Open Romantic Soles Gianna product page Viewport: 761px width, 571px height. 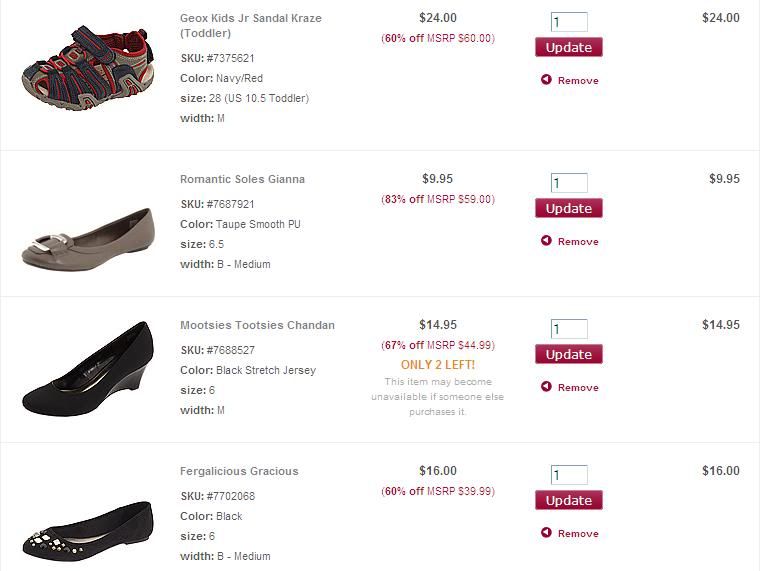click(x=242, y=179)
